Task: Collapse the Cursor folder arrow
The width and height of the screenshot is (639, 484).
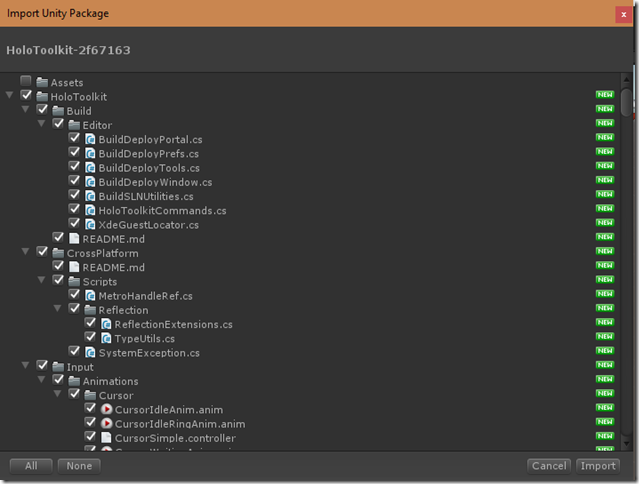Action: 57,394
